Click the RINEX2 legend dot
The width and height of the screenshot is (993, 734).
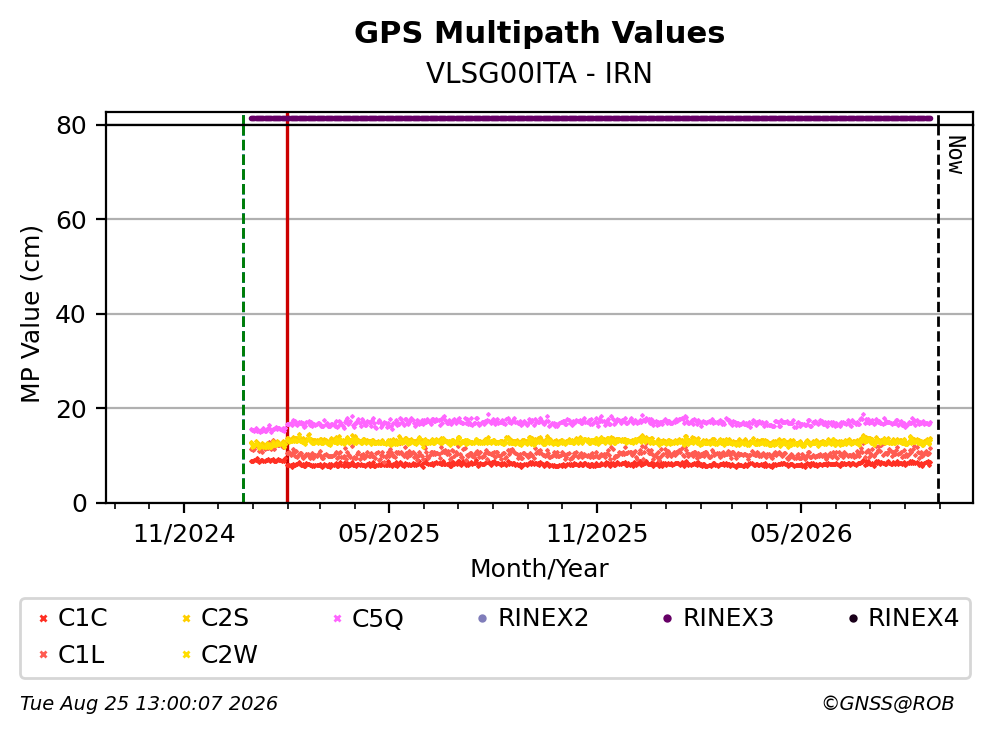(x=483, y=618)
